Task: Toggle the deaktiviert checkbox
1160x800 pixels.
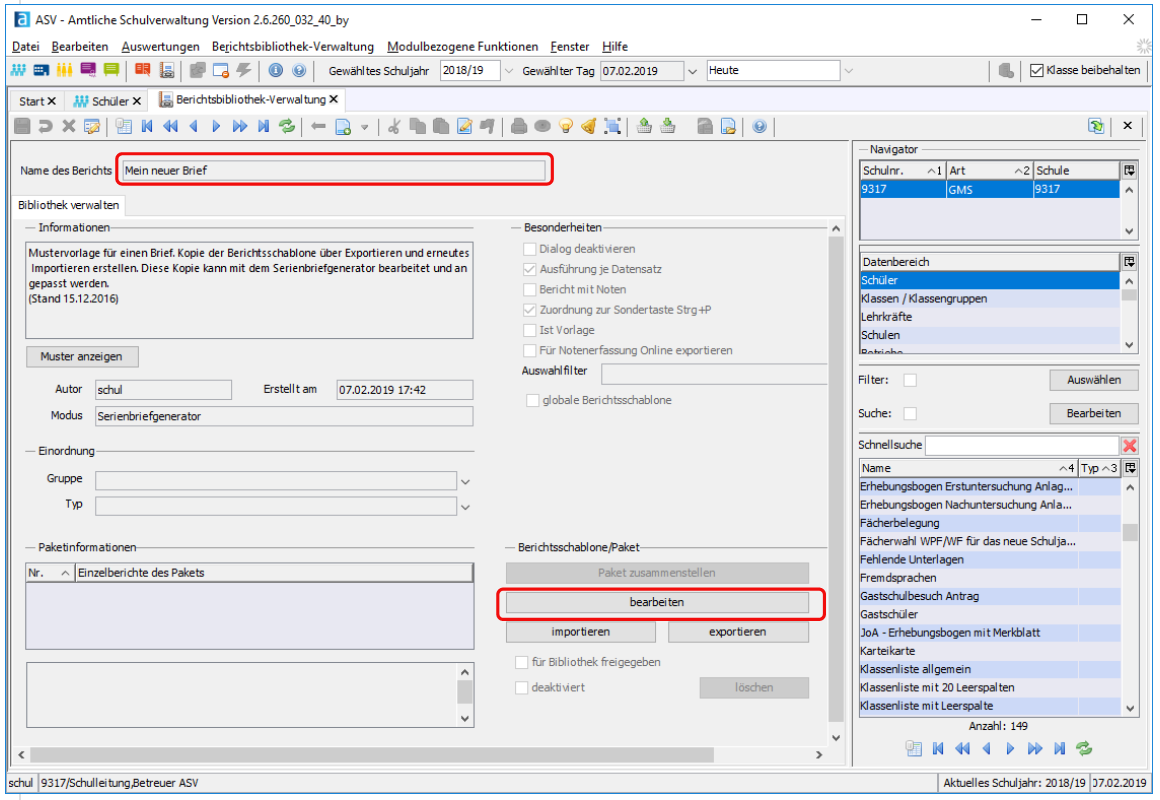Action: click(x=522, y=687)
